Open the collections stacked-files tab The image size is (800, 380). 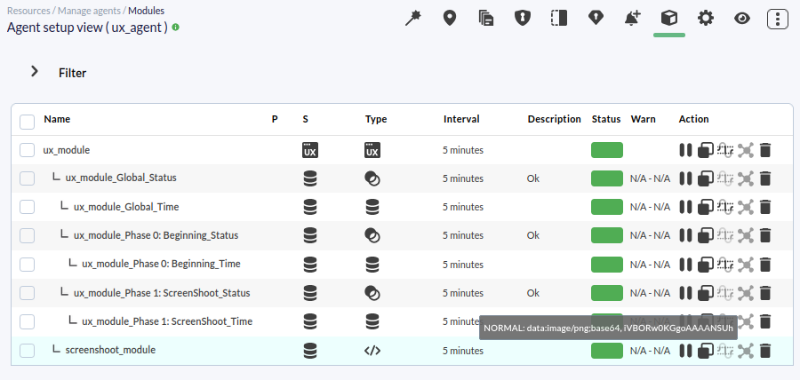click(x=486, y=19)
